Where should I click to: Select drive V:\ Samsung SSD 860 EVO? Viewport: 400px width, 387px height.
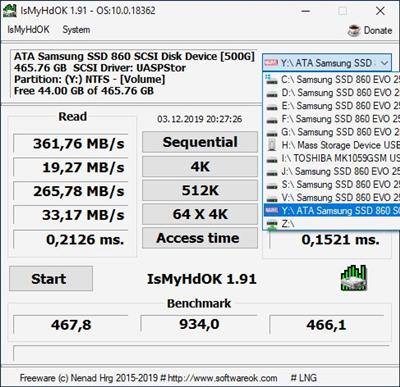coord(332,198)
